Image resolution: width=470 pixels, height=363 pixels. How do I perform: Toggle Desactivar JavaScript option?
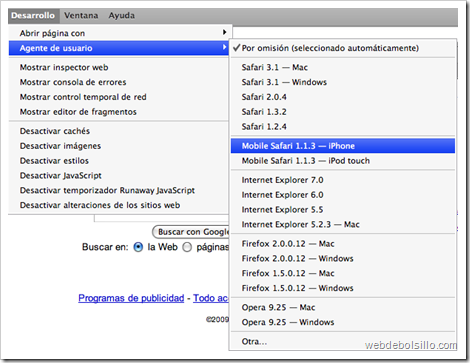coord(118,175)
